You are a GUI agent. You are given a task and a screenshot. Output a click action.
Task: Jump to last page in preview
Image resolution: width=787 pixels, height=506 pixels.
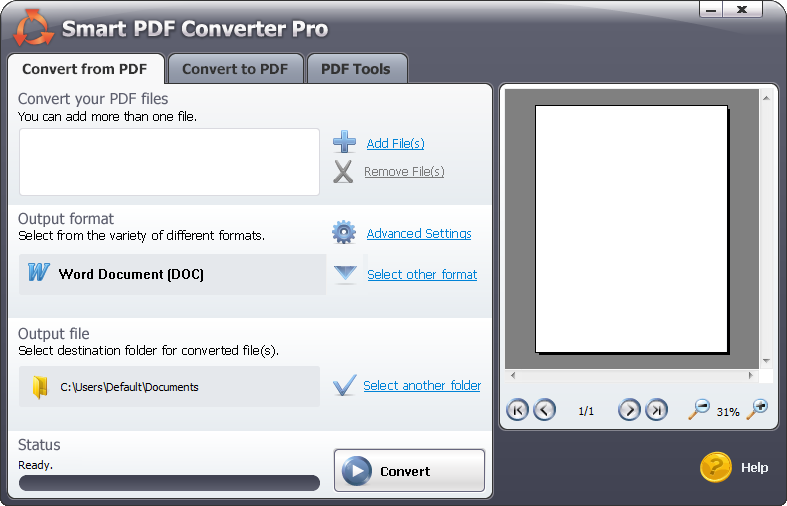click(x=656, y=410)
